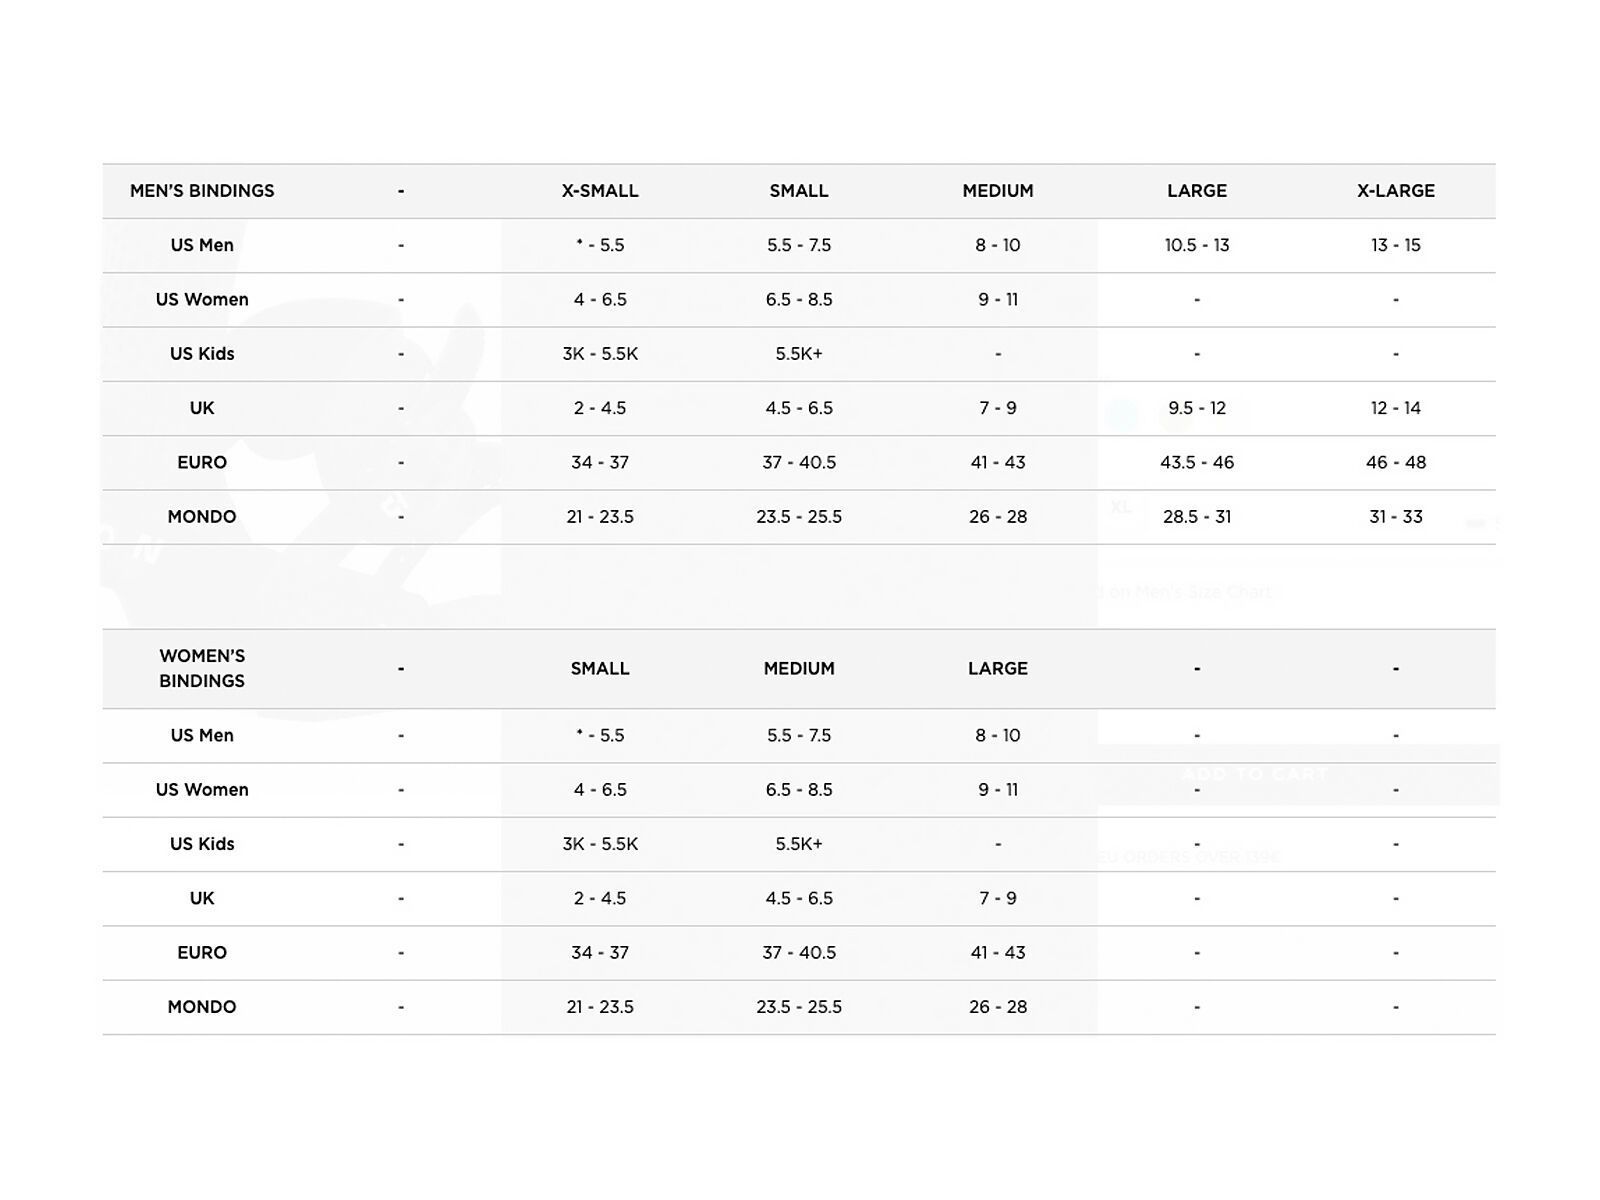Click the women's table LARGE column header

997,668
